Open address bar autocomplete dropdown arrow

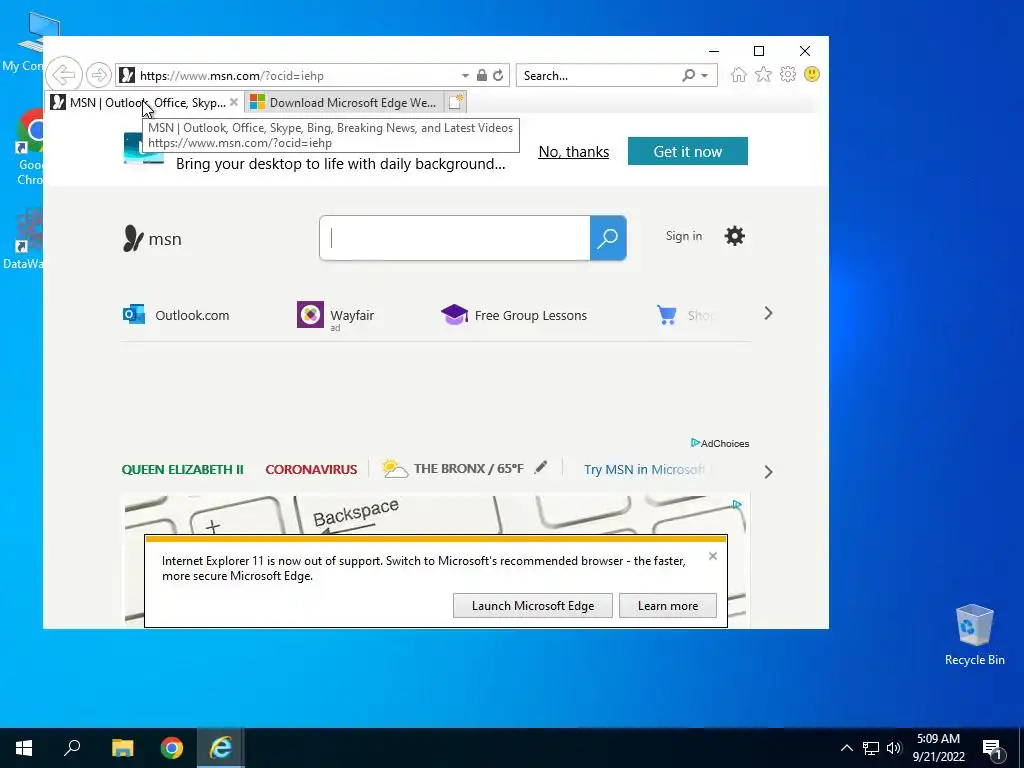(465, 76)
